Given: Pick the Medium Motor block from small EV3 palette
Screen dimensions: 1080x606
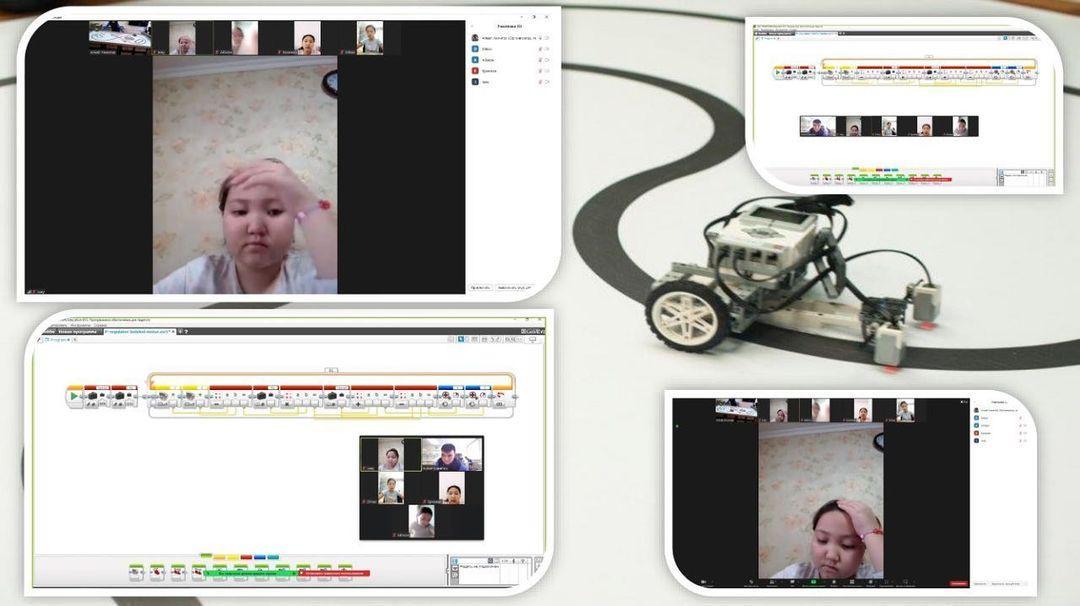Looking at the screenshot, I should point(815,179).
